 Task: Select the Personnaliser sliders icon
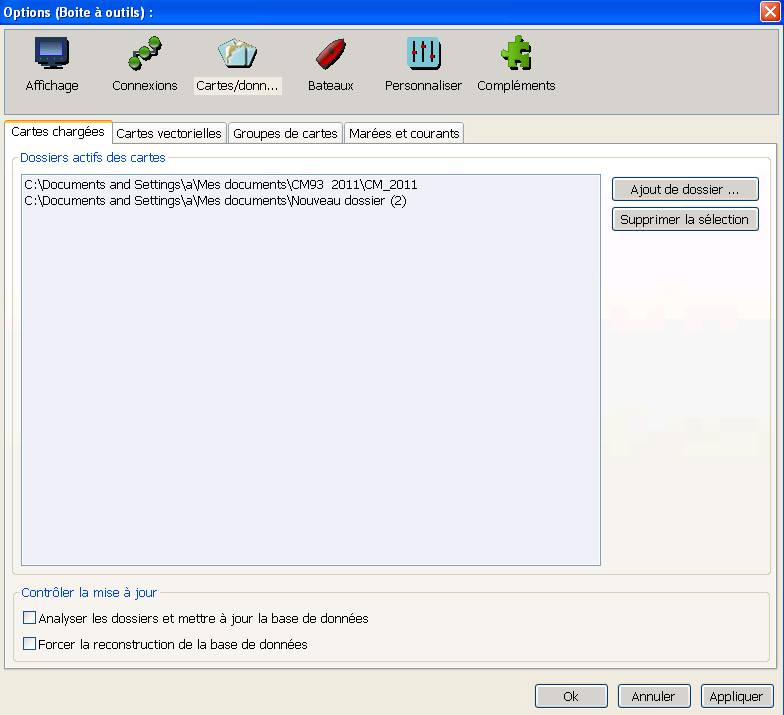pos(423,55)
